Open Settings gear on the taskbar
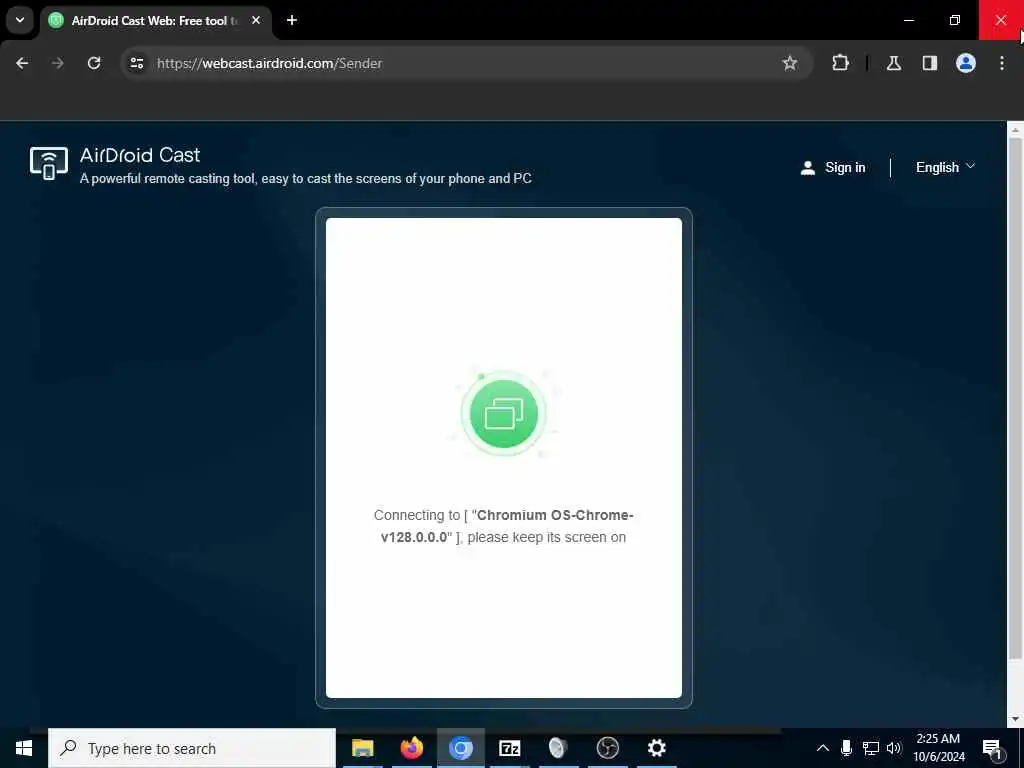 656,748
